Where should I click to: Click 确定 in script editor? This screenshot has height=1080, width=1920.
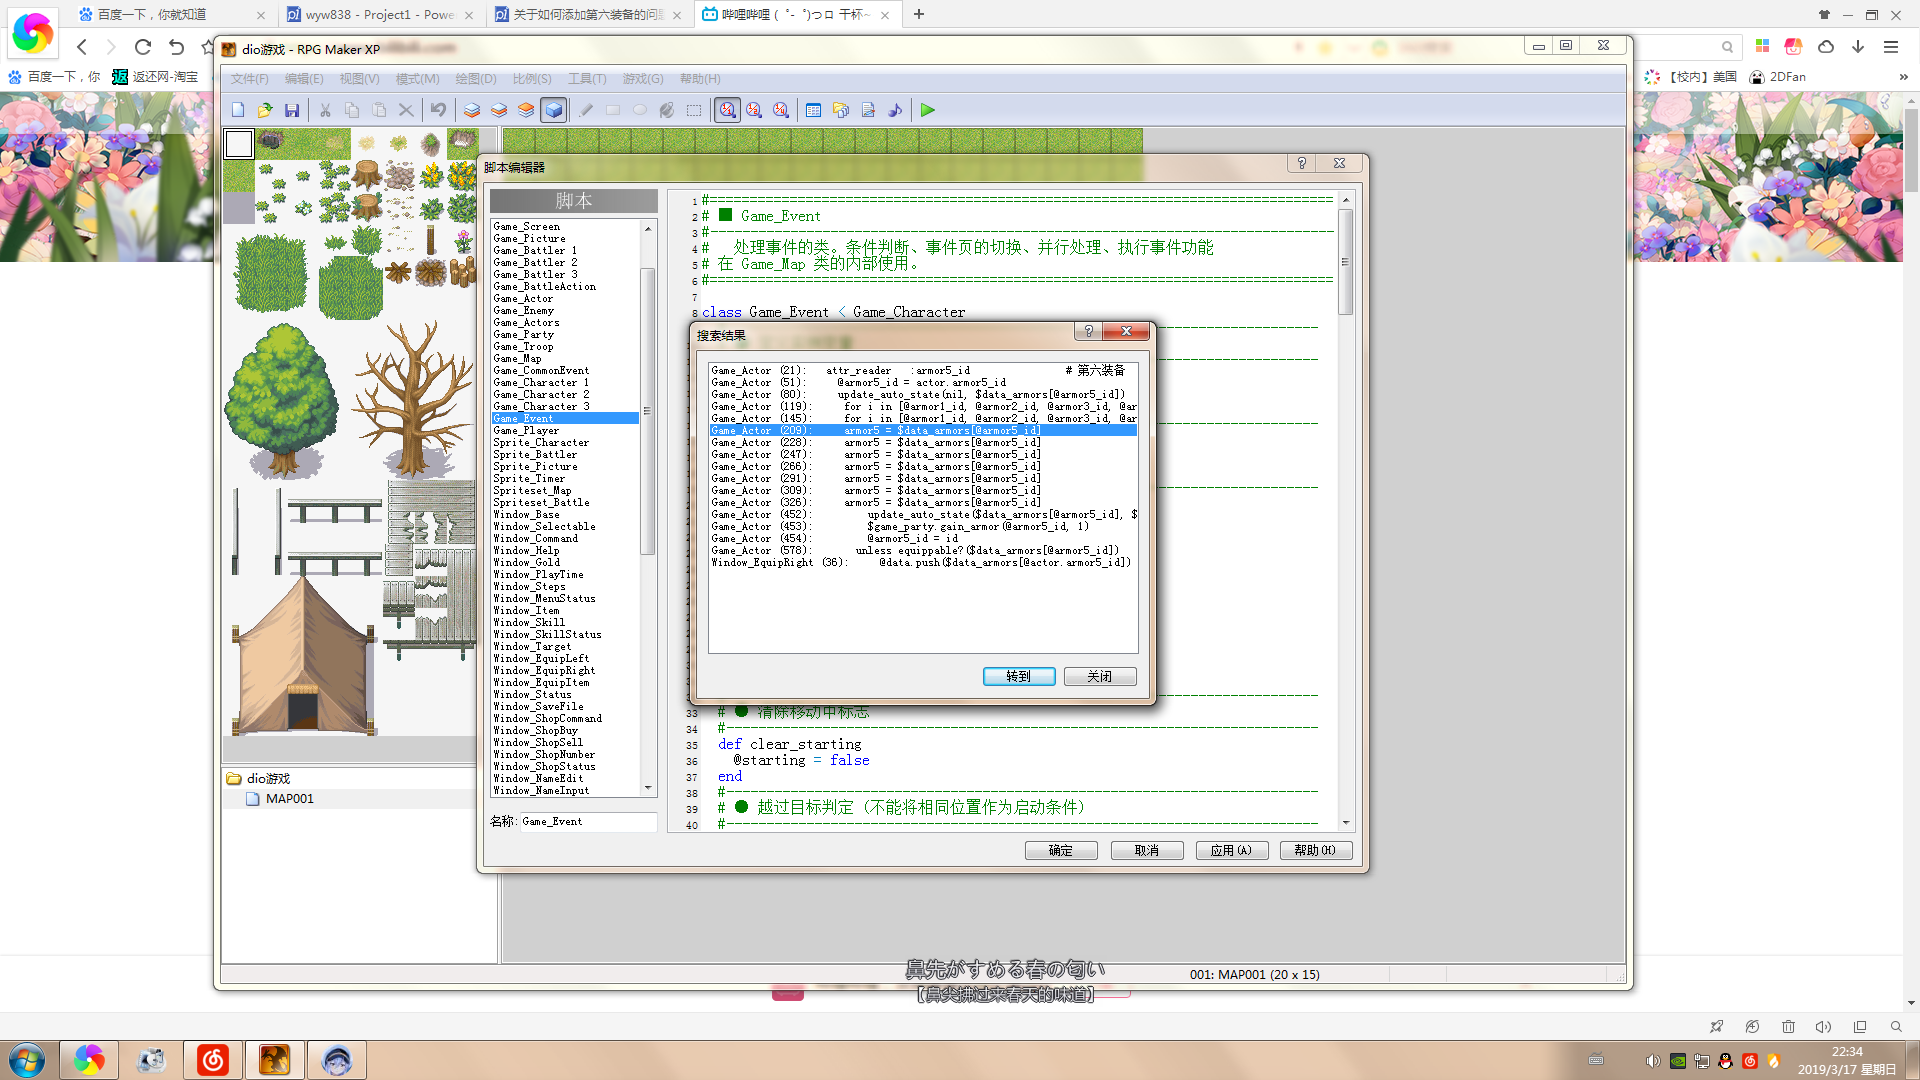coord(1061,851)
